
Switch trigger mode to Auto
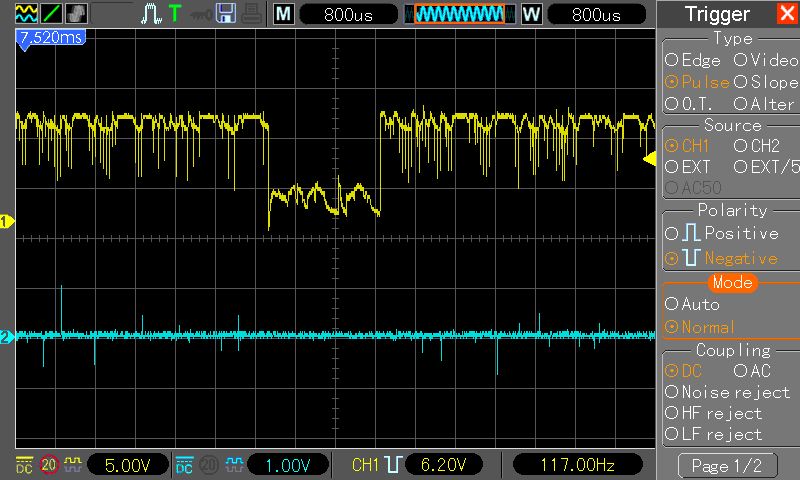tap(692, 304)
